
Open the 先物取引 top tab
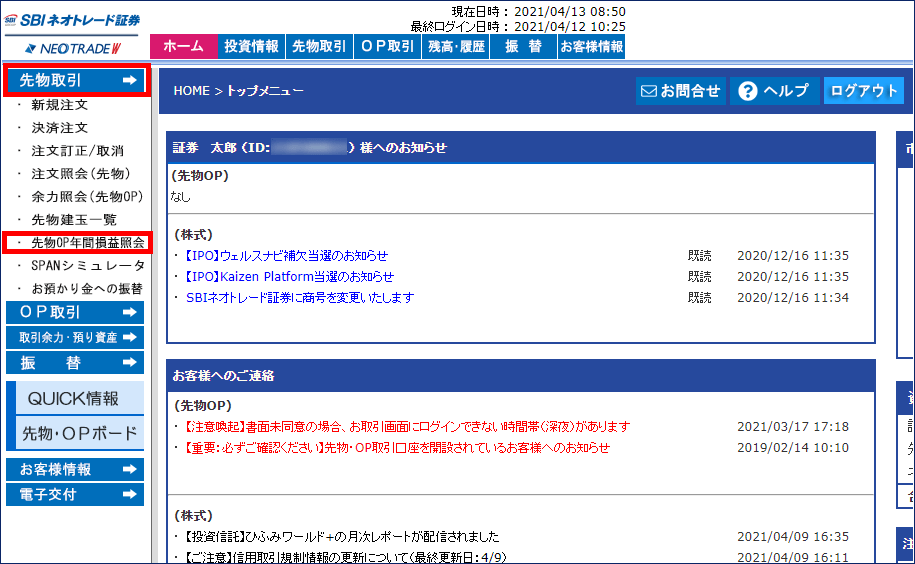tap(319, 47)
